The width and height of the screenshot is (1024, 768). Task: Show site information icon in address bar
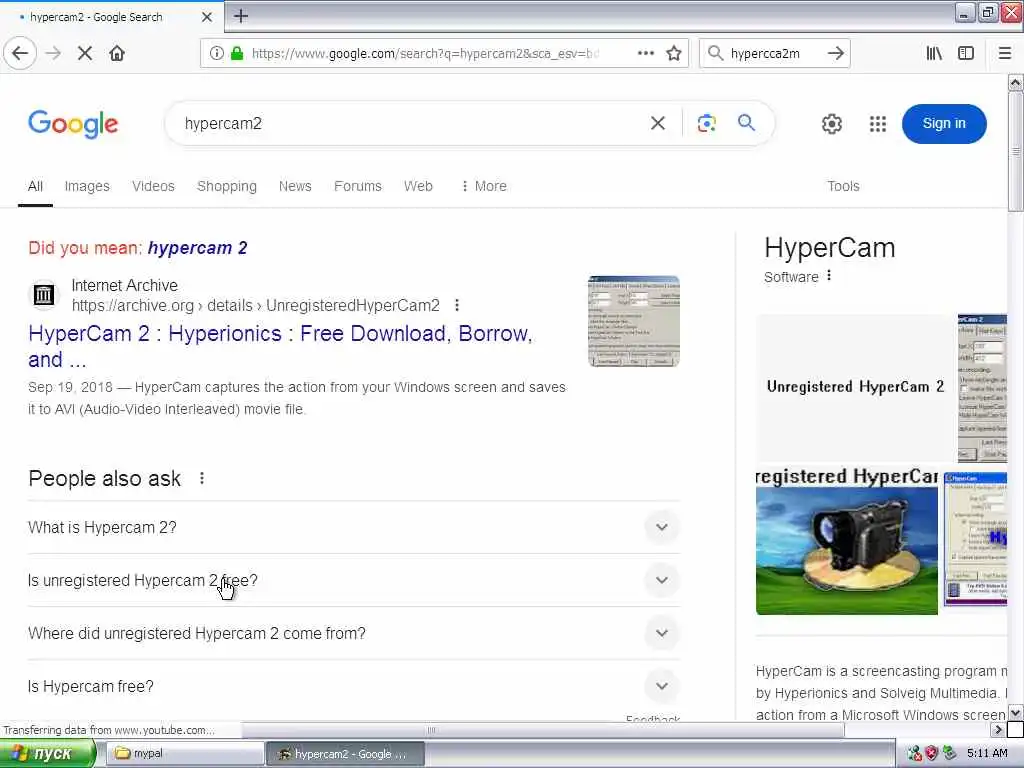(x=217, y=54)
